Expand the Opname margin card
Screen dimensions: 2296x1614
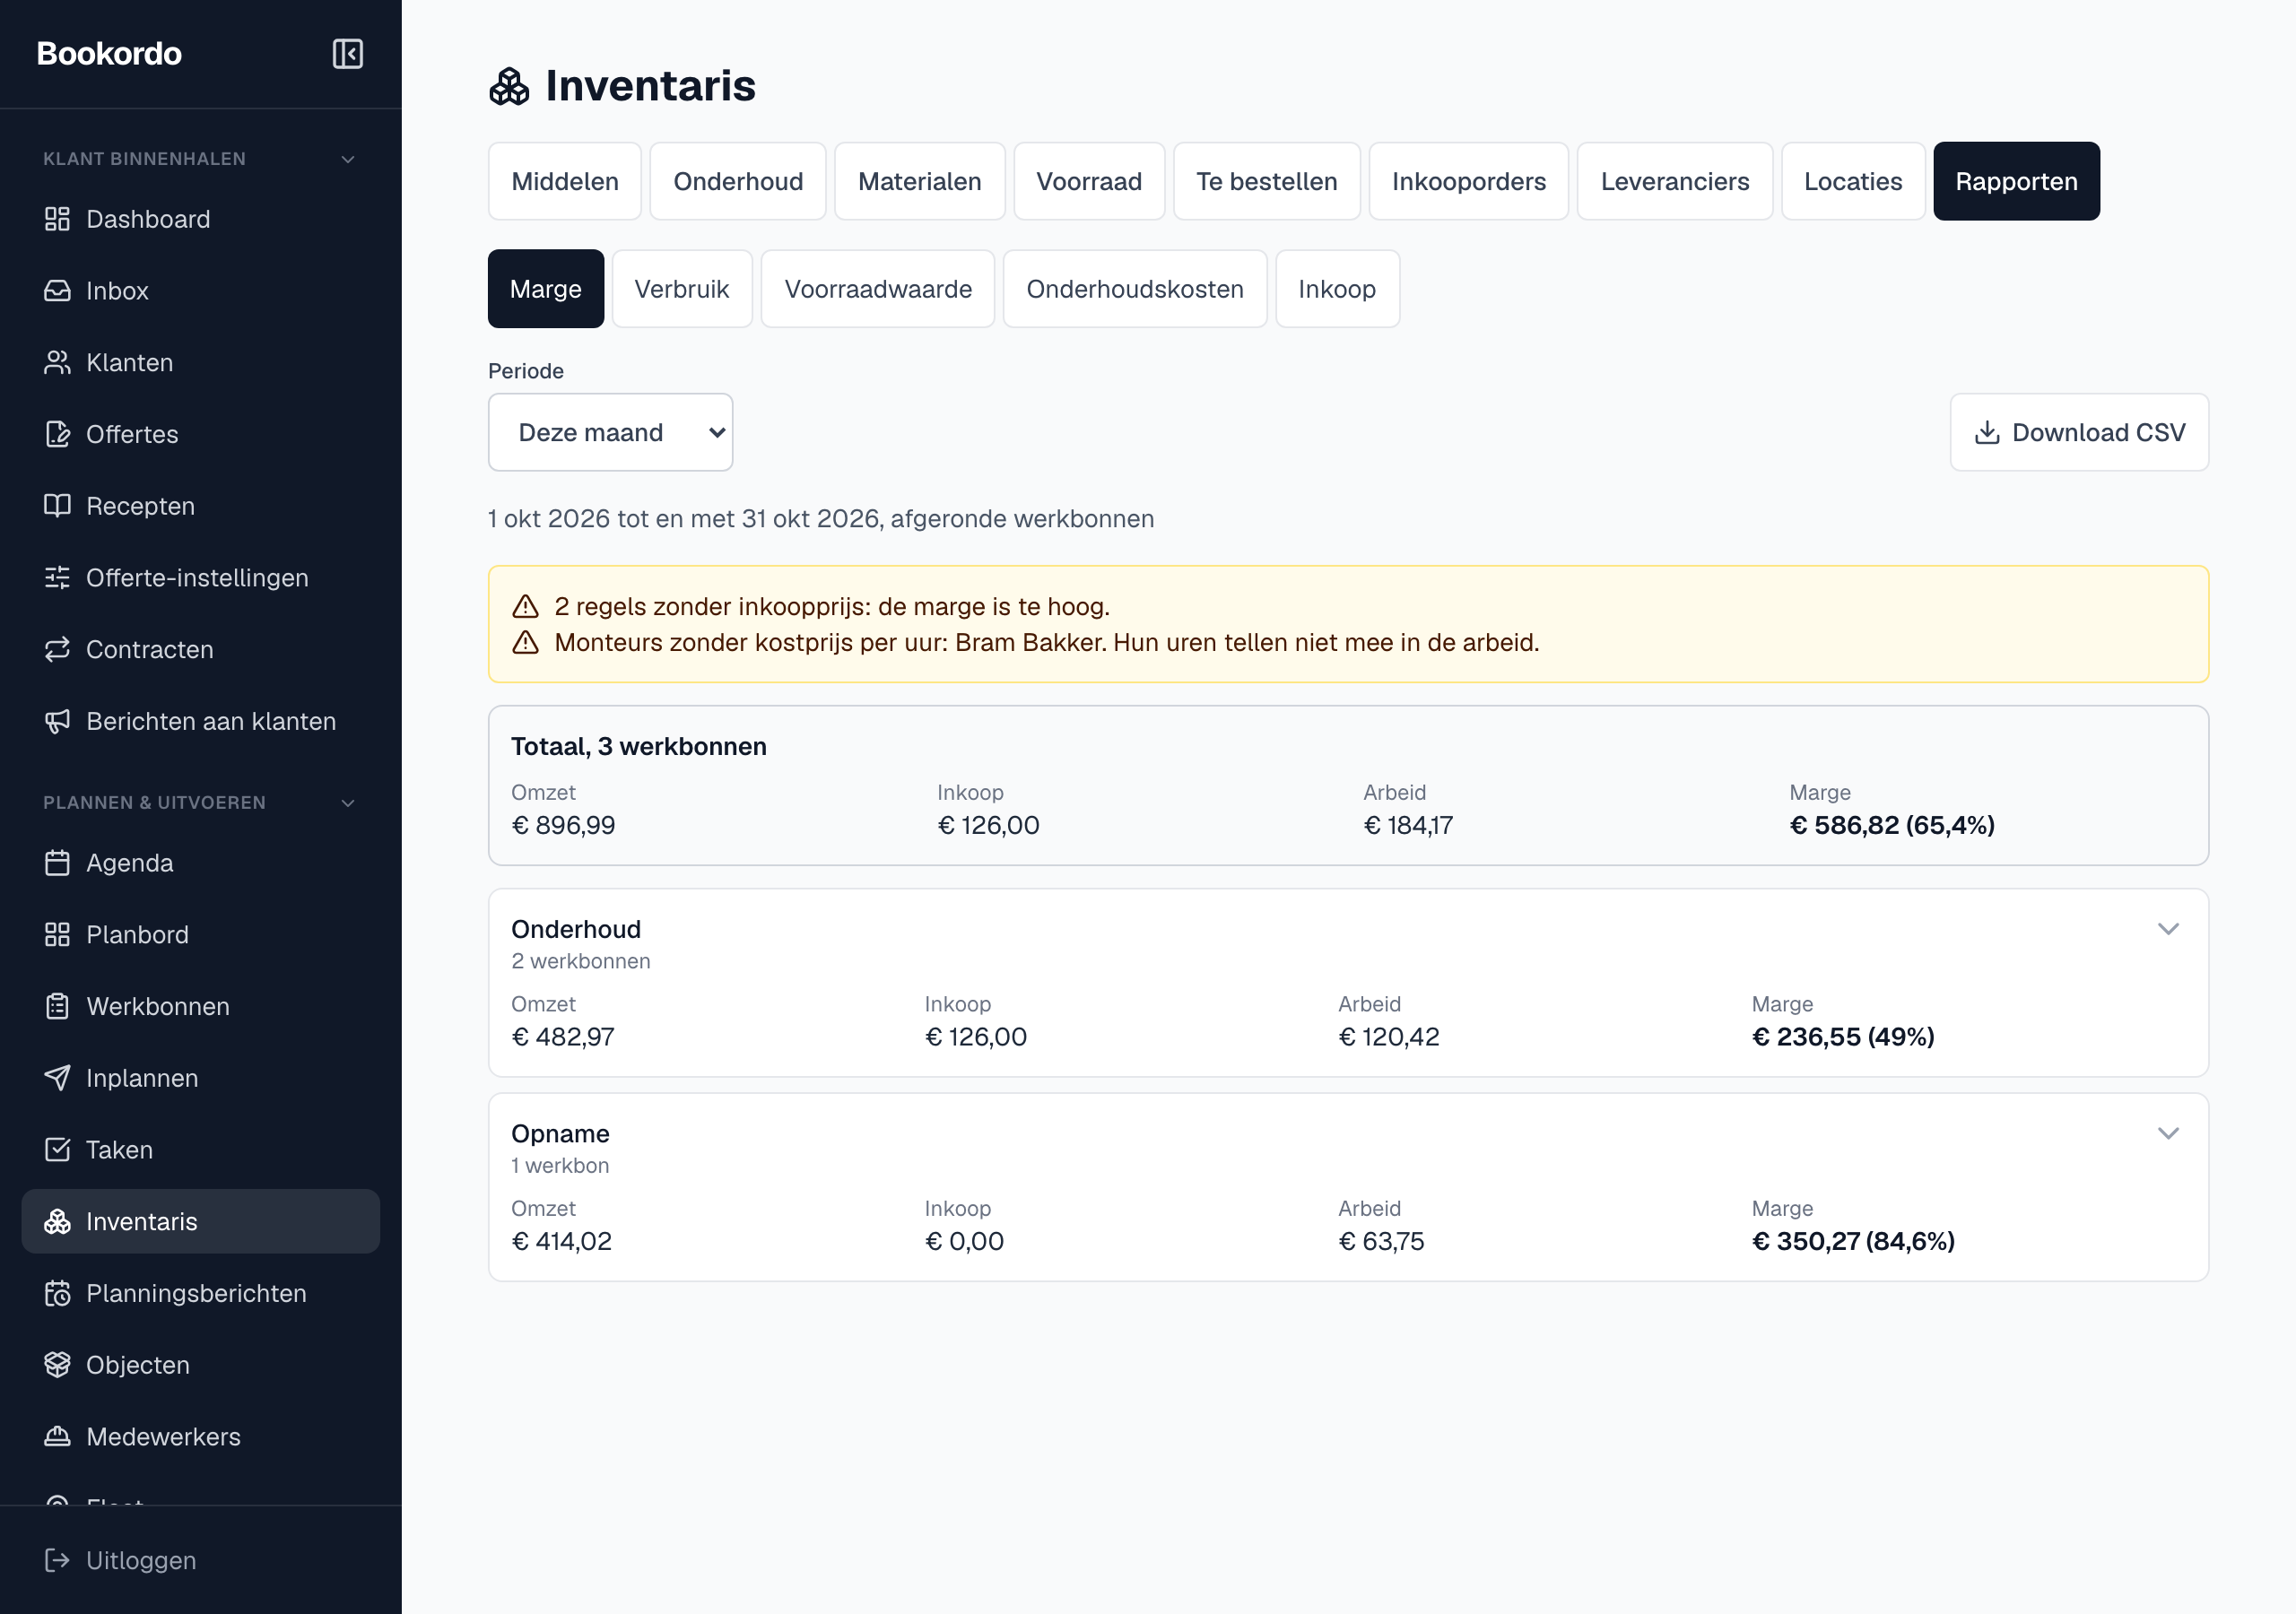pyautogui.click(x=2168, y=1133)
